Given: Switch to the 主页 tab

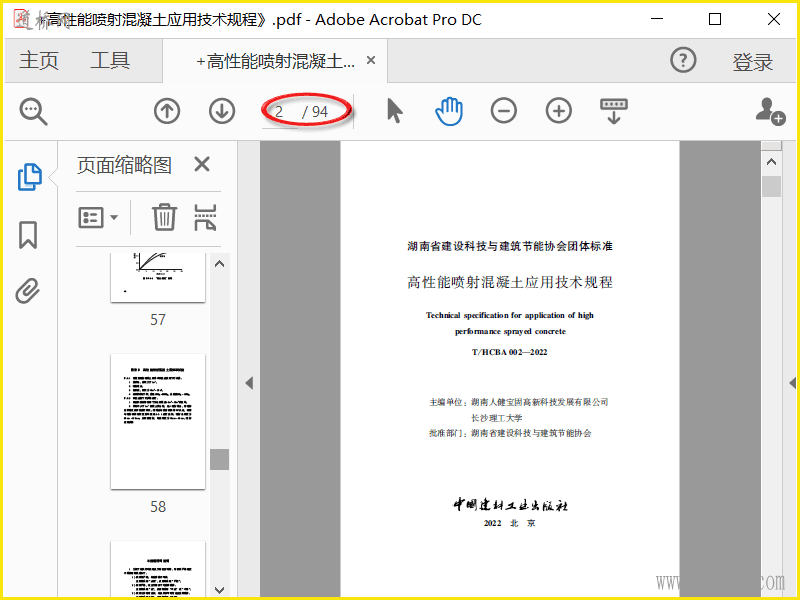Looking at the screenshot, I should [x=39, y=60].
